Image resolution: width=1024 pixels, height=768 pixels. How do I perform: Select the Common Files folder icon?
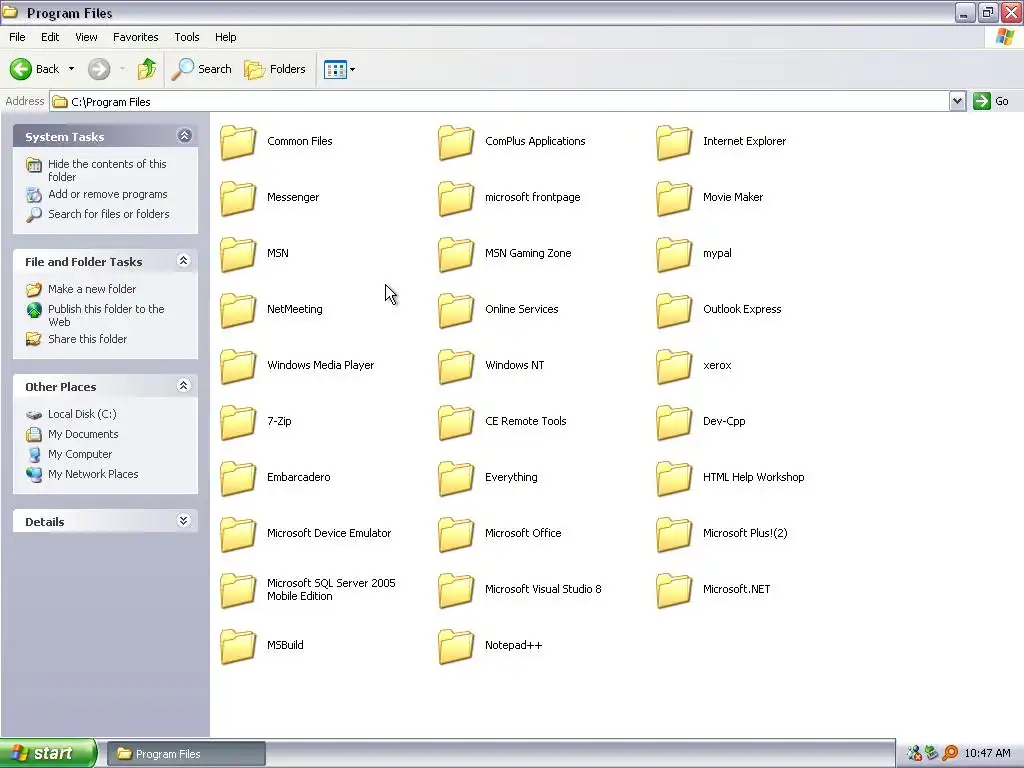[238, 142]
